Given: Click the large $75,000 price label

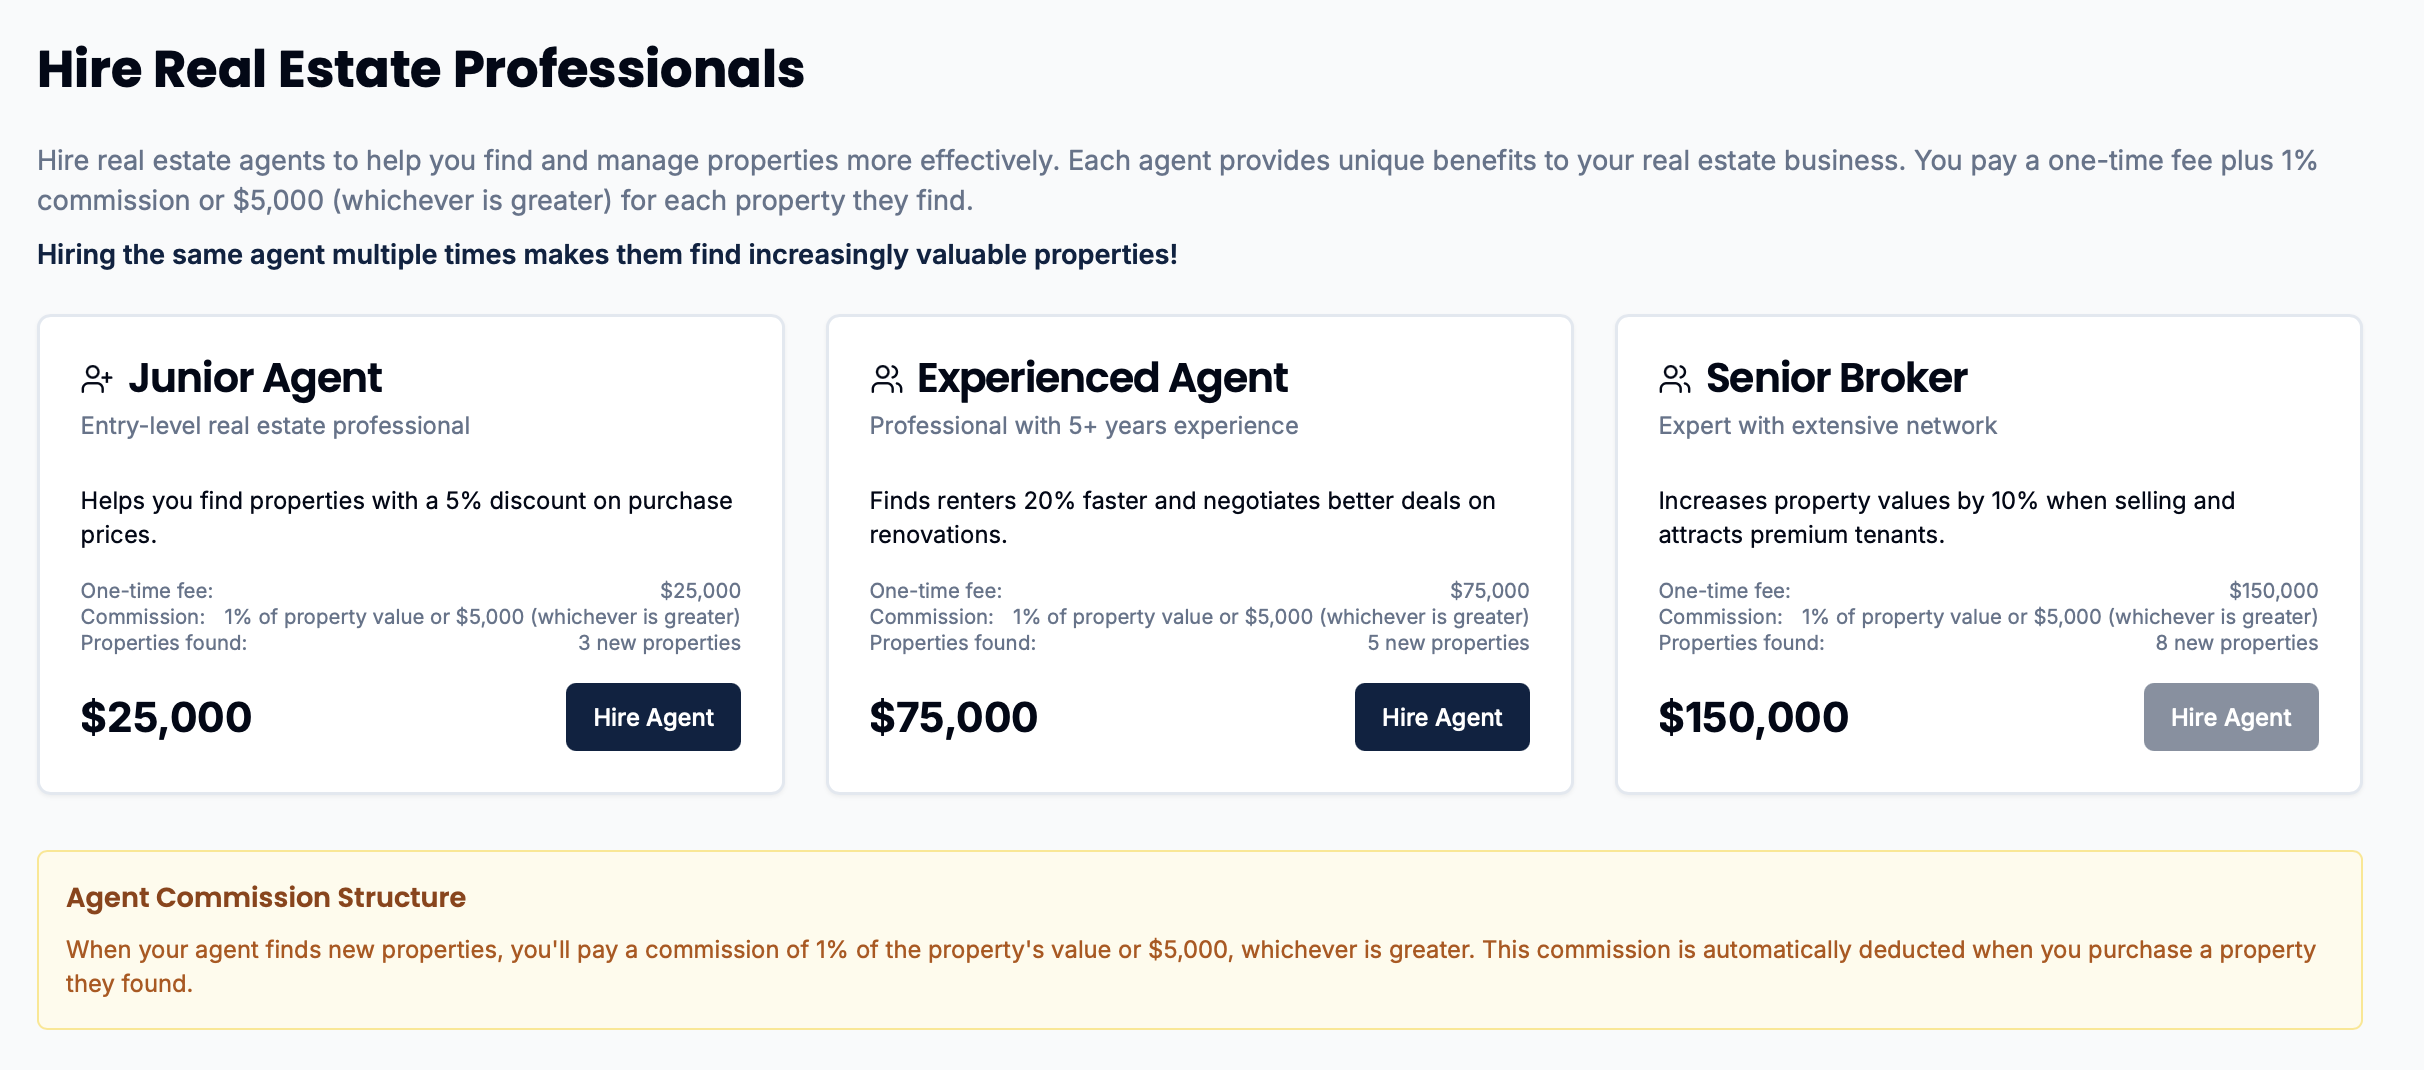Looking at the screenshot, I should (x=954, y=717).
